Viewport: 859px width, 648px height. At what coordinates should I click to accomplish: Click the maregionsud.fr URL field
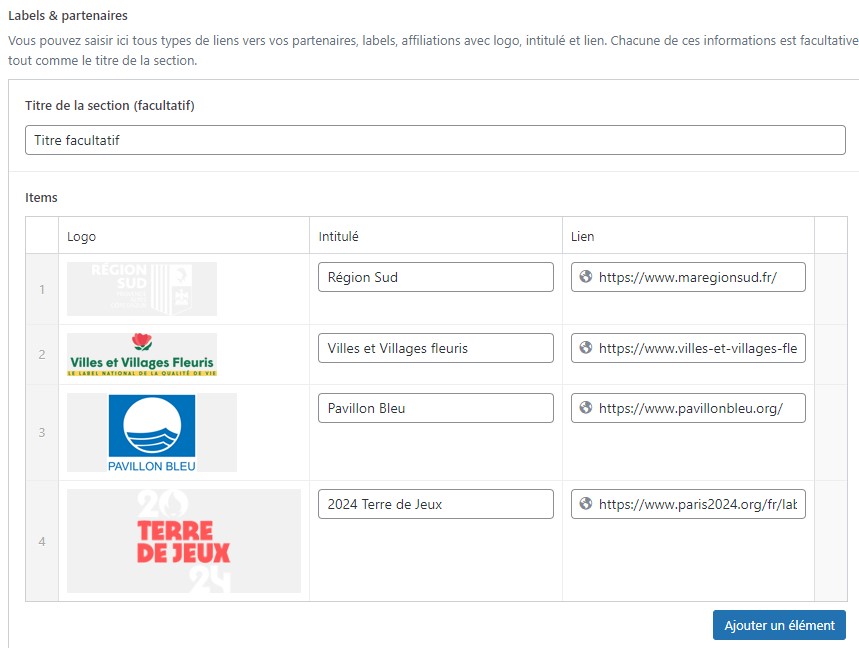[698, 278]
